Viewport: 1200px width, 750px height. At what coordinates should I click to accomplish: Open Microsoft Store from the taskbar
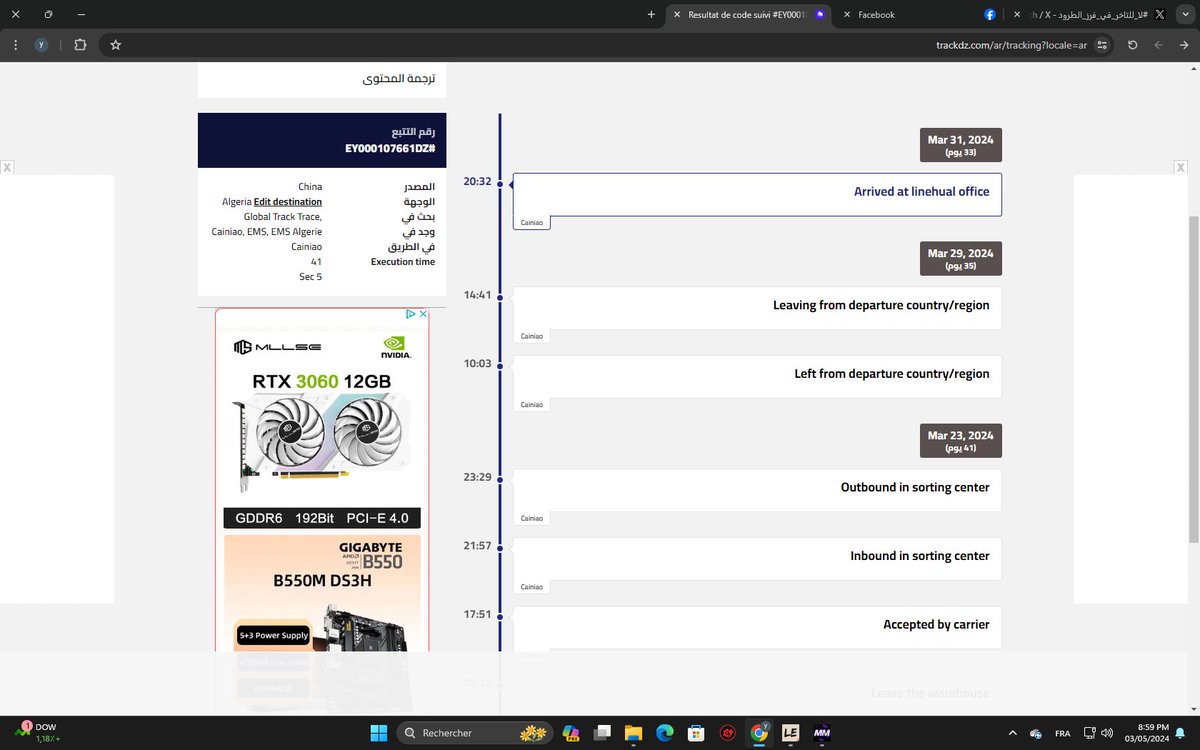[696, 733]
